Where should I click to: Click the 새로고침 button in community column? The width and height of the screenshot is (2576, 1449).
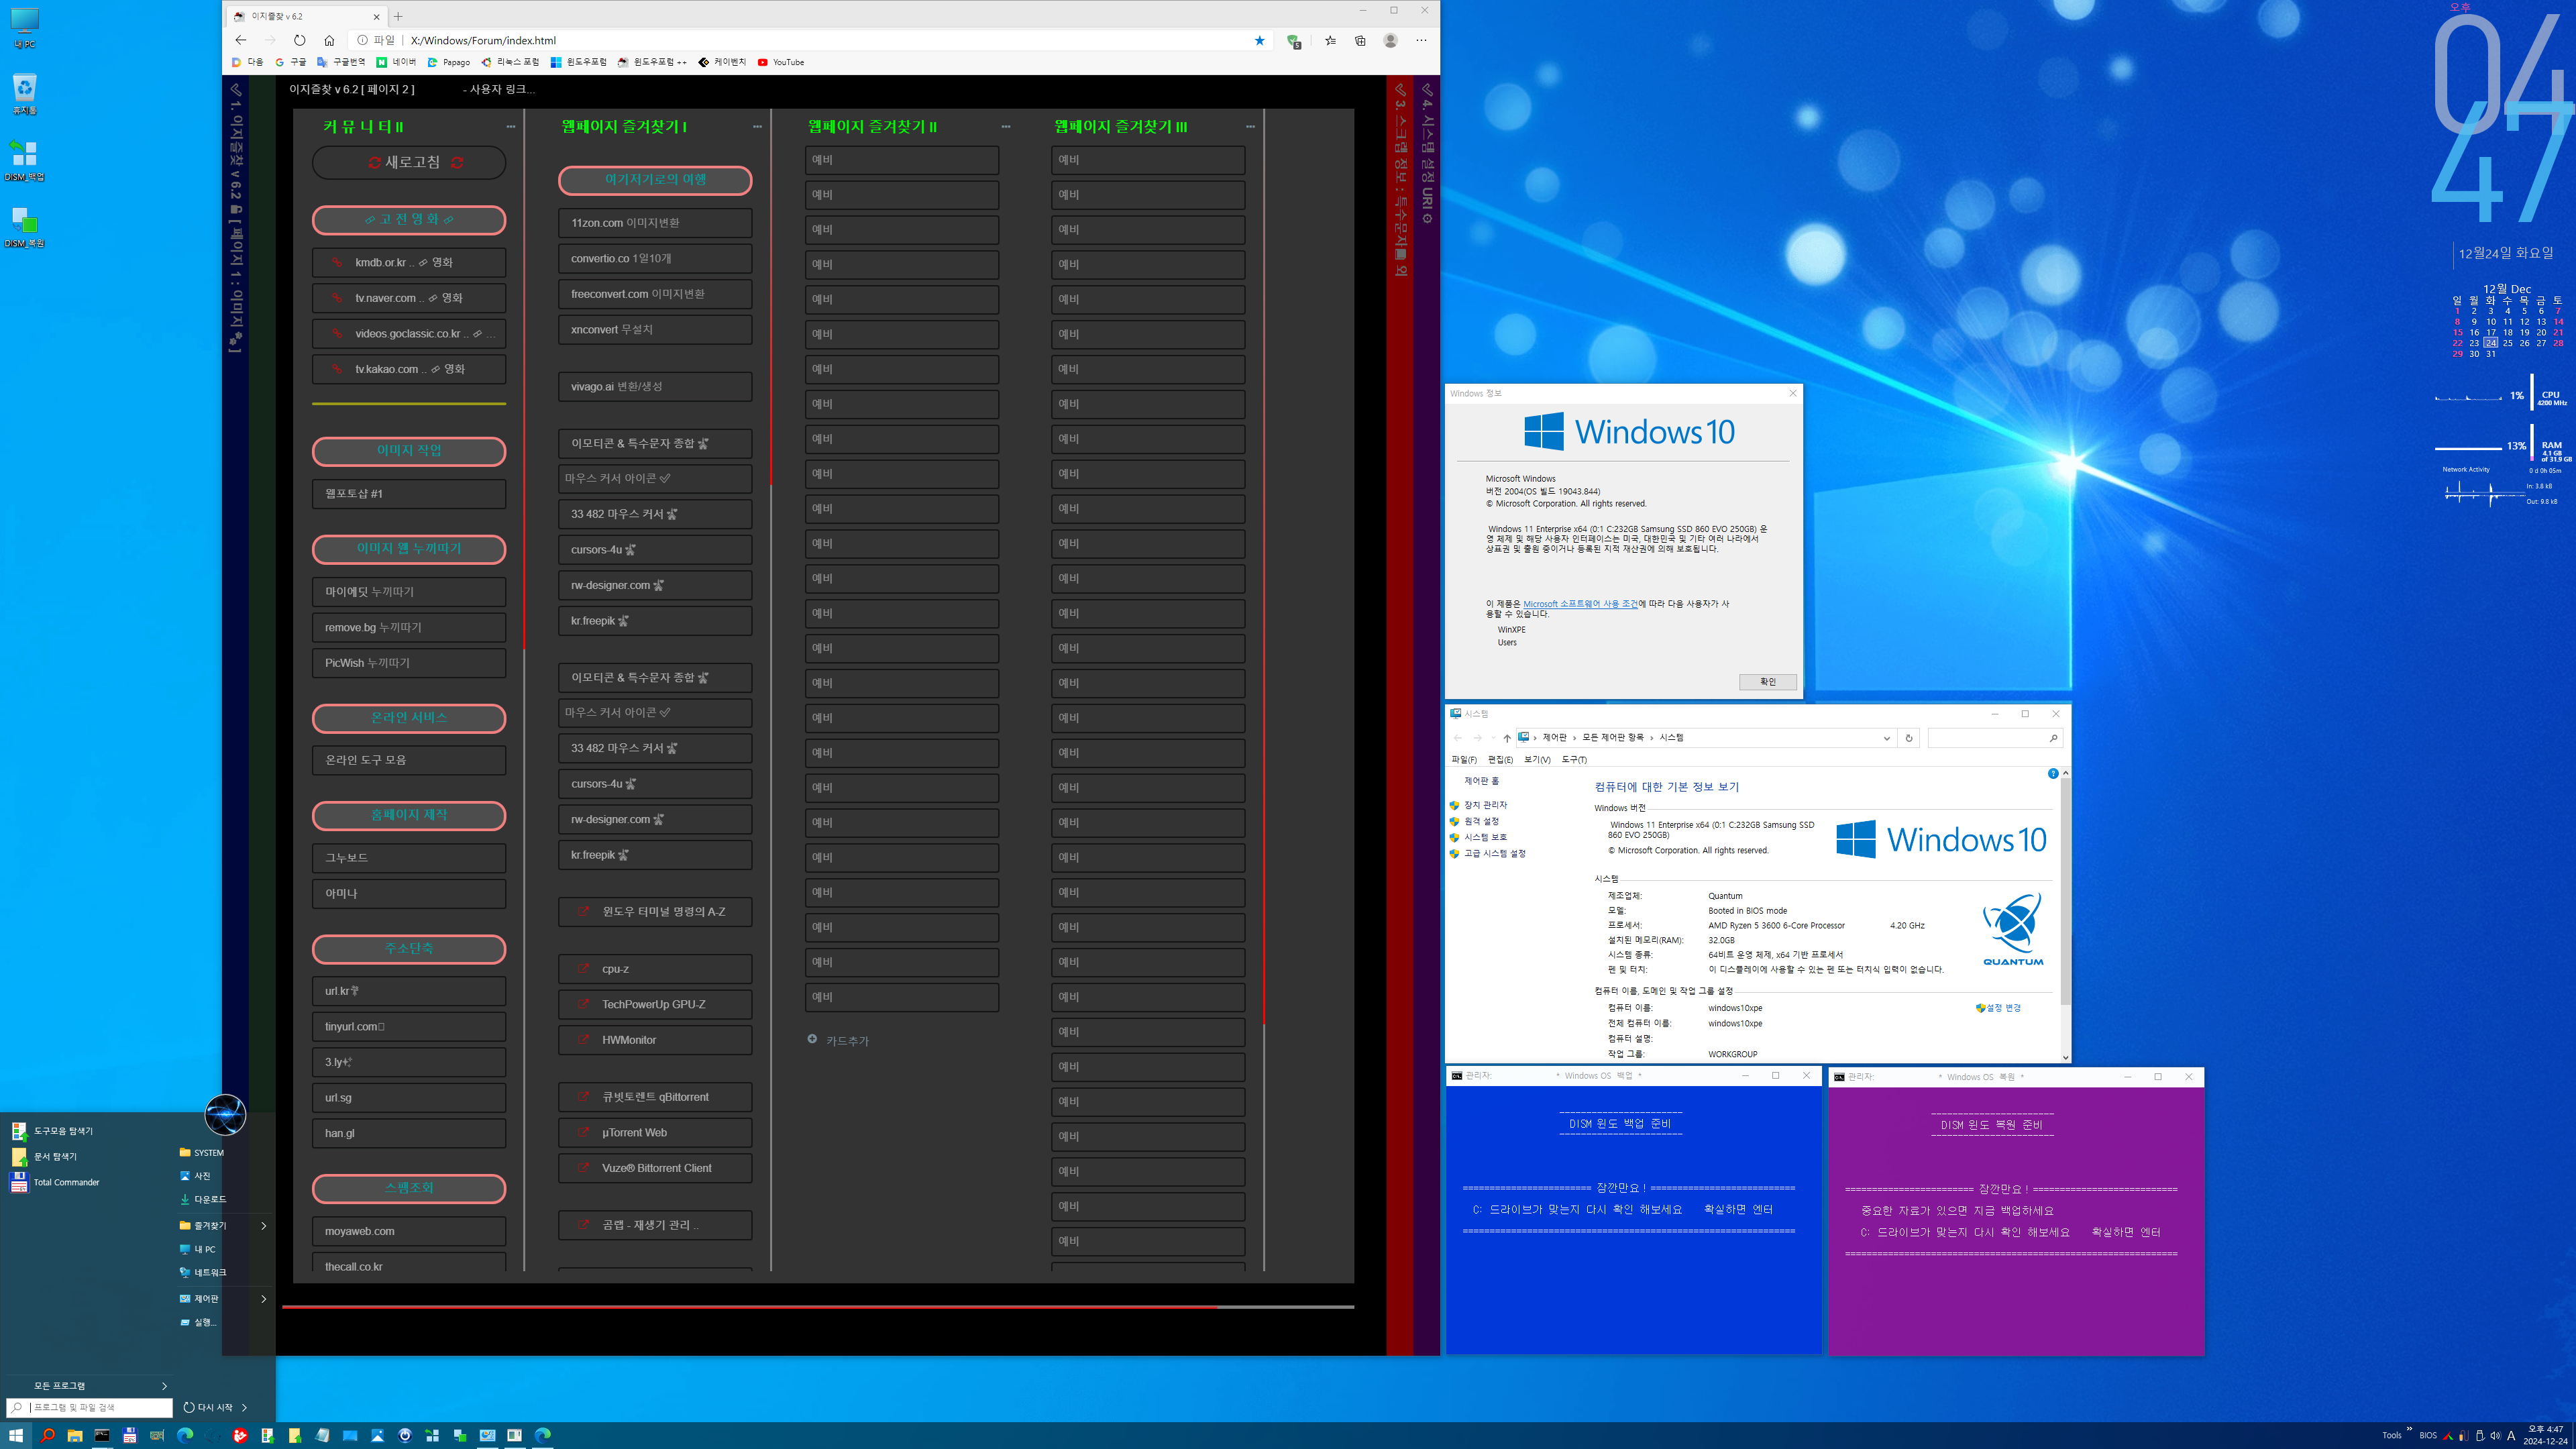(x=409, y=162)
